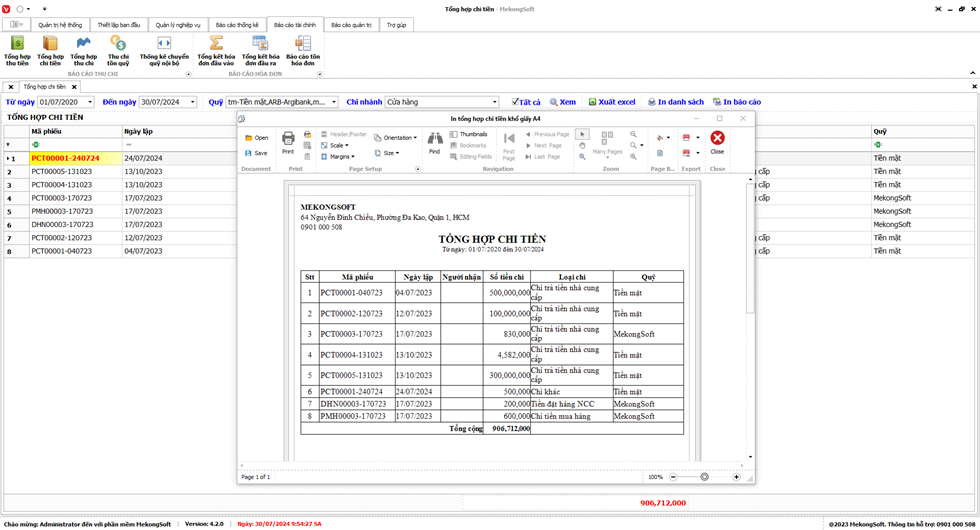Expand the lower Export dropdown arrow

[x=698, y=153]
